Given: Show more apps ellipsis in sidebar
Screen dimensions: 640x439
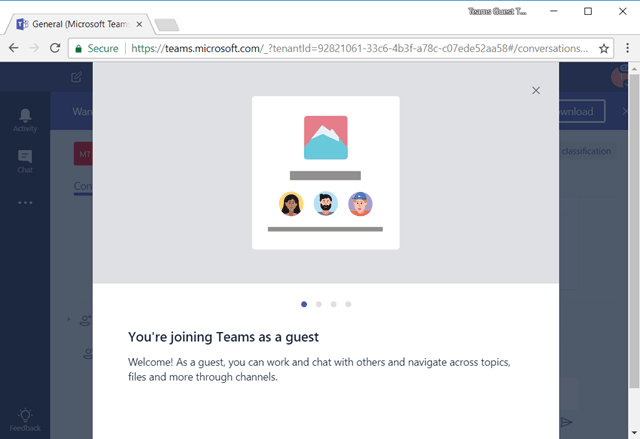Looking at the screenshot, I should click(25, 202).
